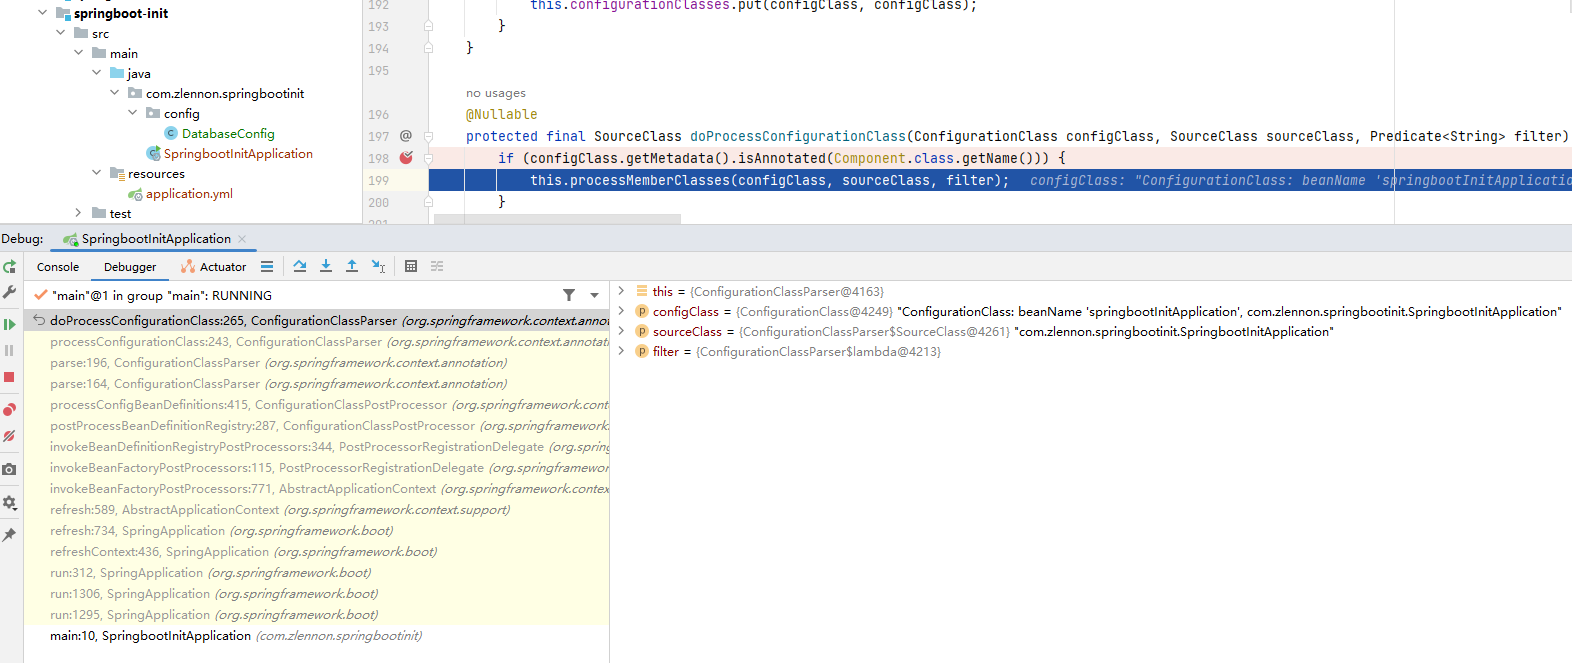
Task: Pause the running program
Action: pyautogui.click(x=9, y=351)
